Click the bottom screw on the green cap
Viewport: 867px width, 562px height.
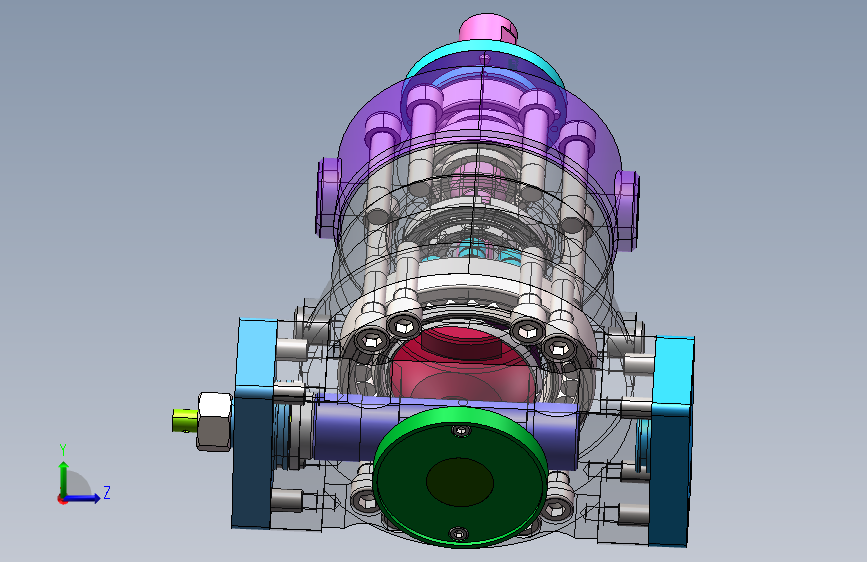pos(458,534)
